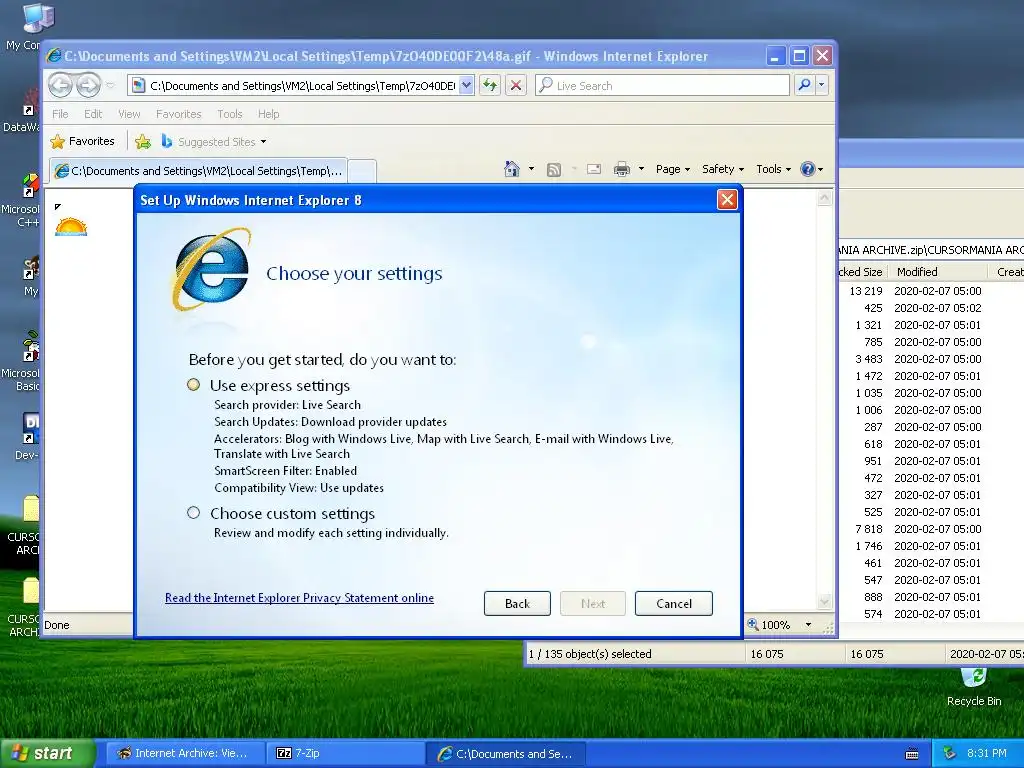The width and height of the screenshot is (1024, 768).
Task: Open the View menu in Internet Explorer
Action: pyautogui.click(x=129, y=114)
